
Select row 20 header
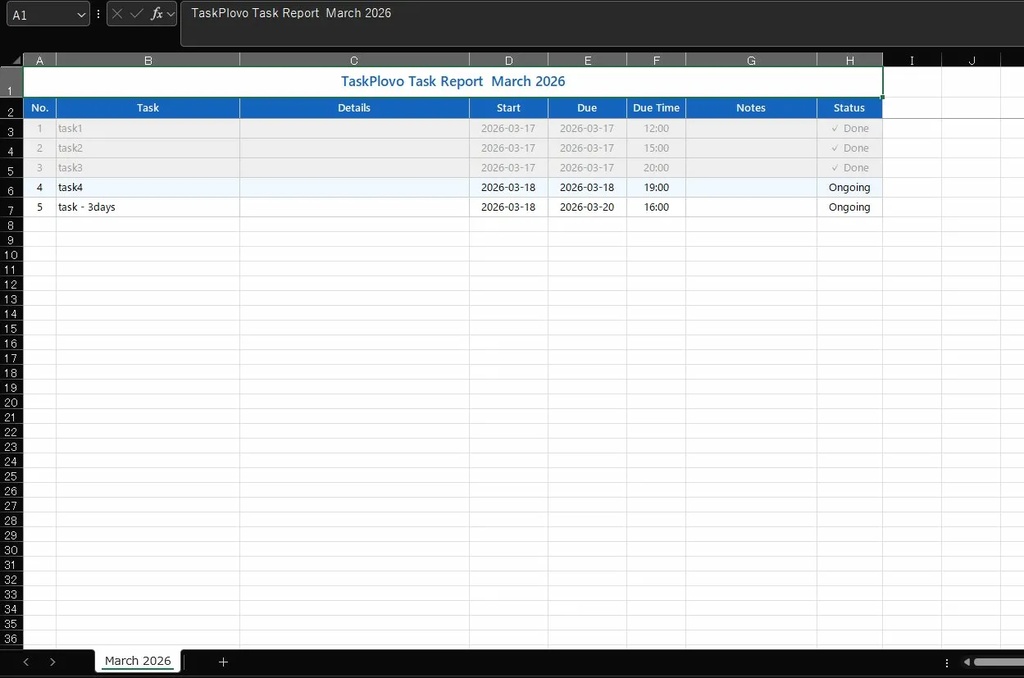pyautogui.click(x=11, y=402)
